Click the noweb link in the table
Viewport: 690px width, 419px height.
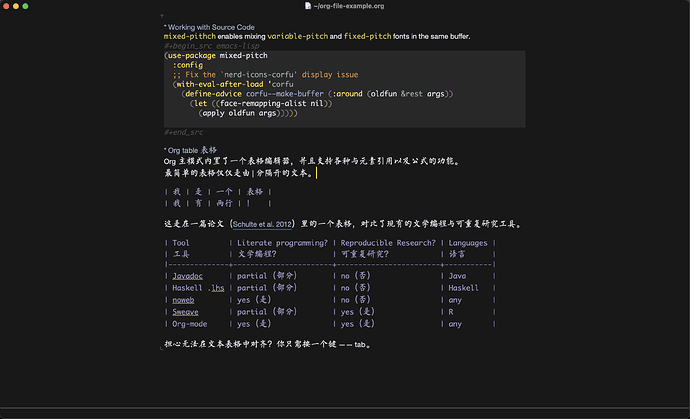point(183,300)
